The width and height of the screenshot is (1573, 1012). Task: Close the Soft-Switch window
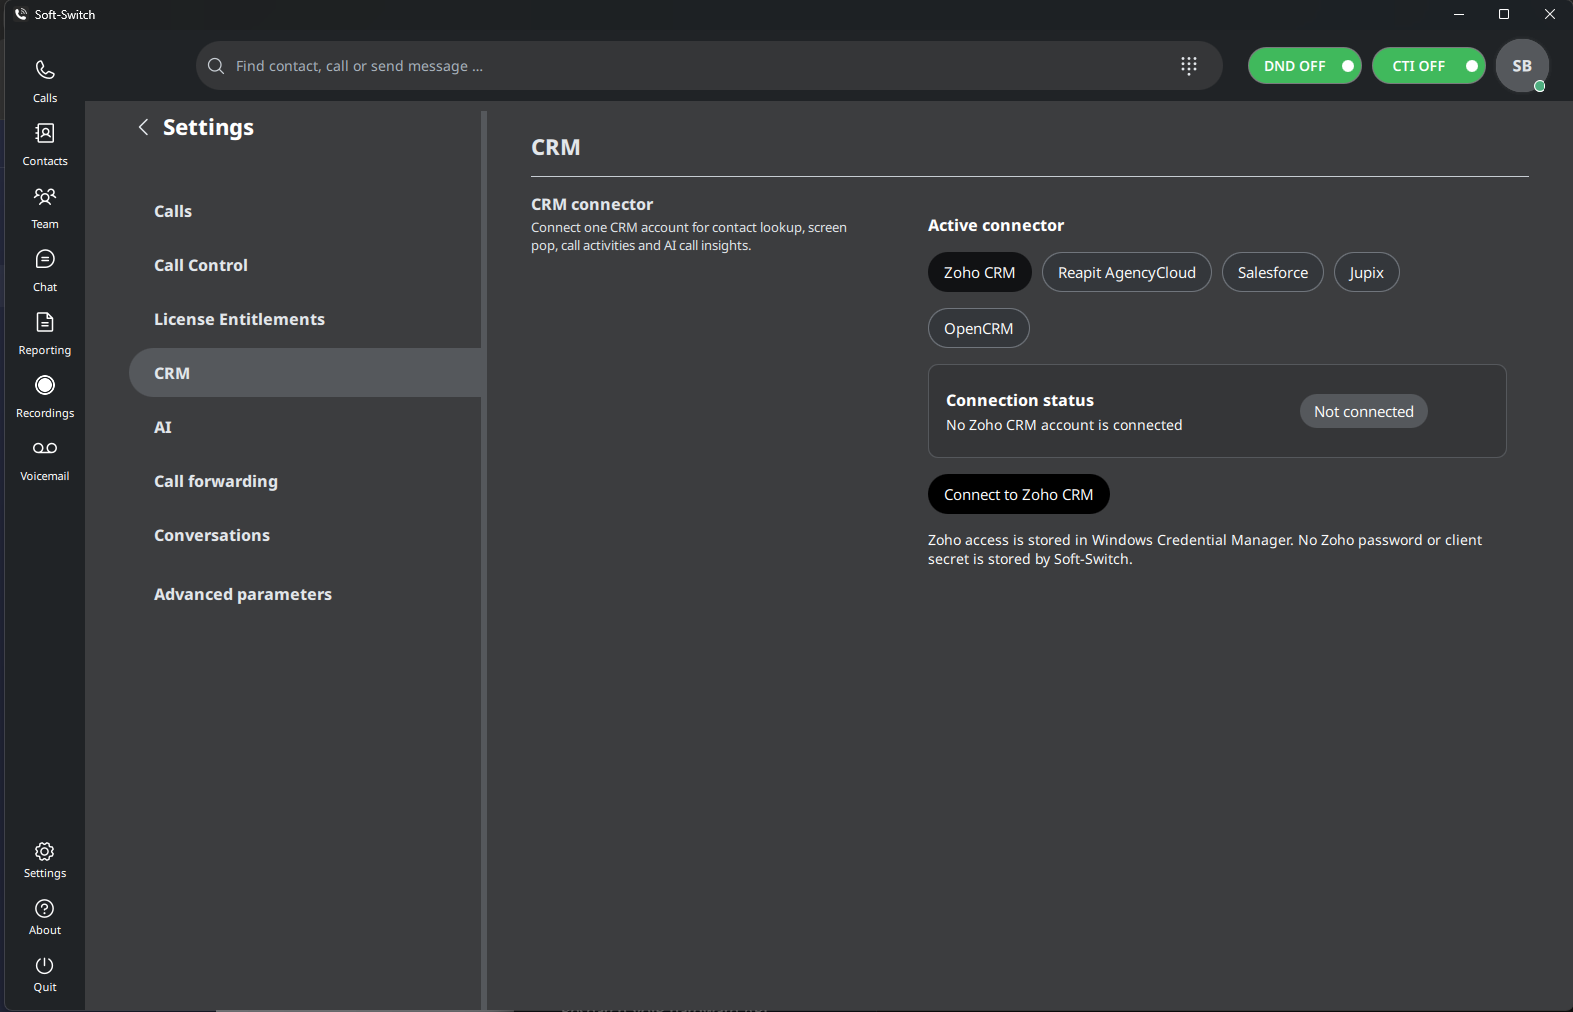1550,14
